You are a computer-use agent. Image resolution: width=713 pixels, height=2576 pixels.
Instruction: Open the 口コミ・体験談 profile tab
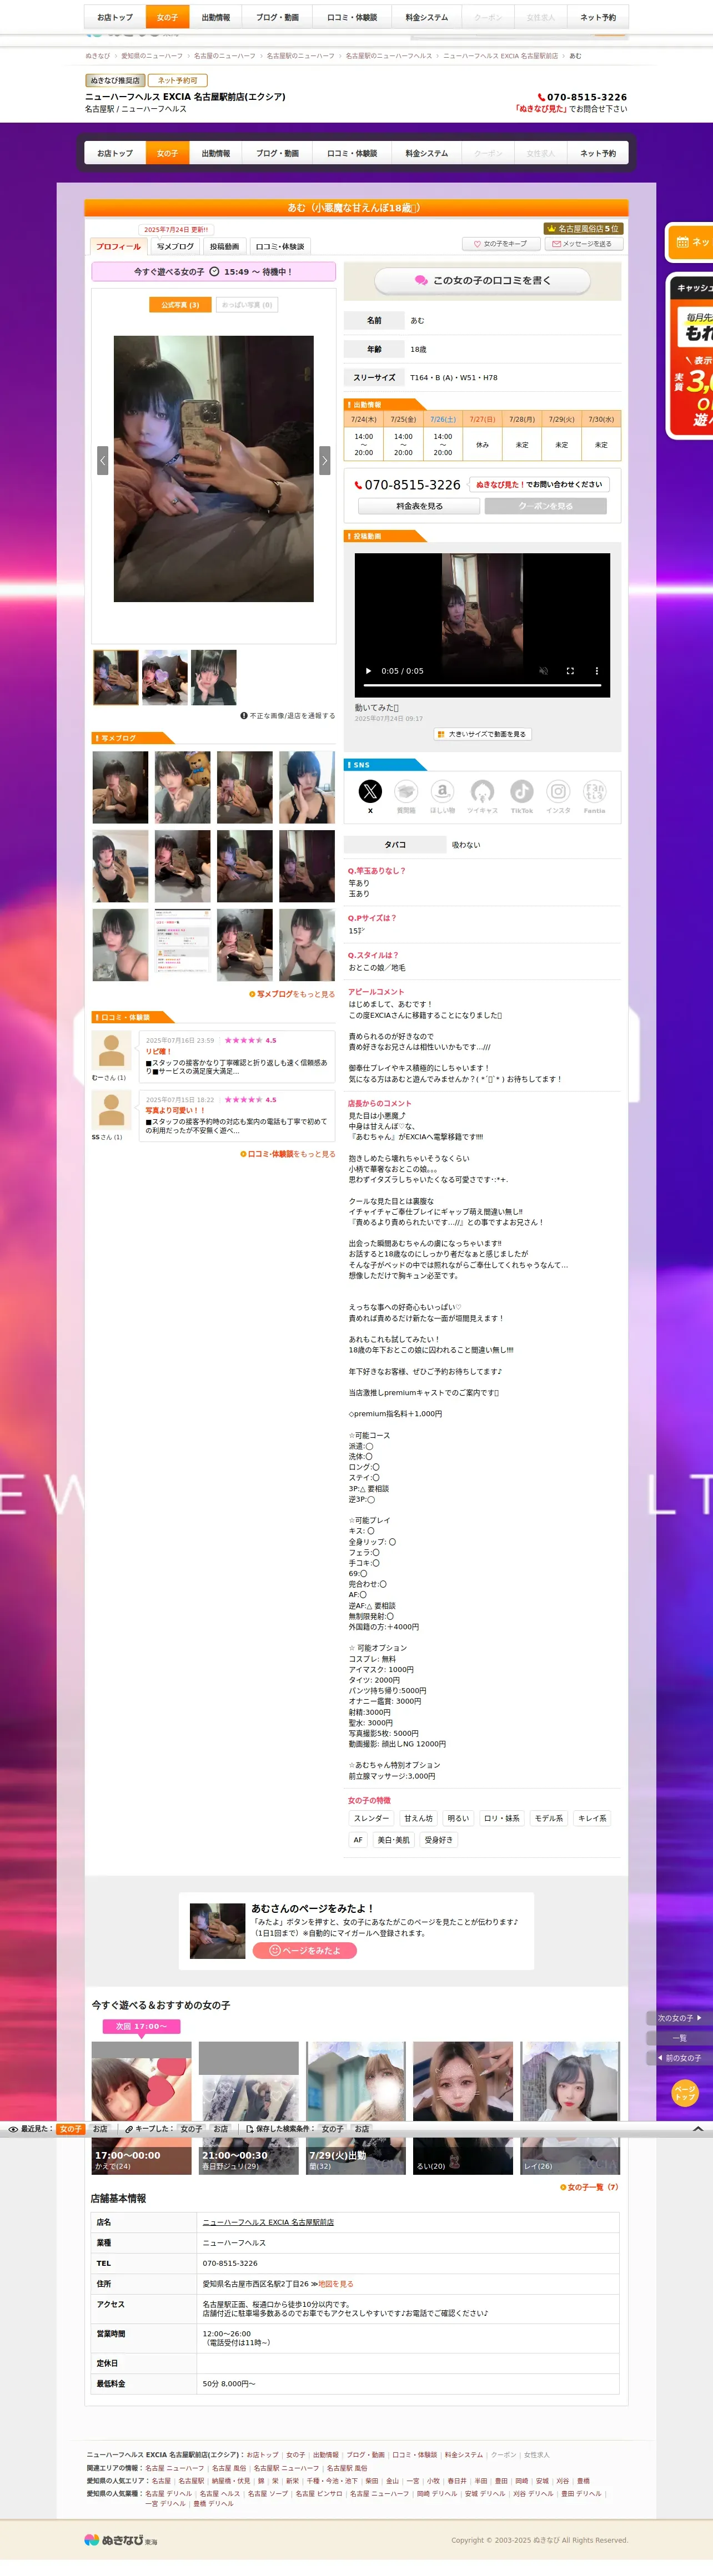point(279,246)
